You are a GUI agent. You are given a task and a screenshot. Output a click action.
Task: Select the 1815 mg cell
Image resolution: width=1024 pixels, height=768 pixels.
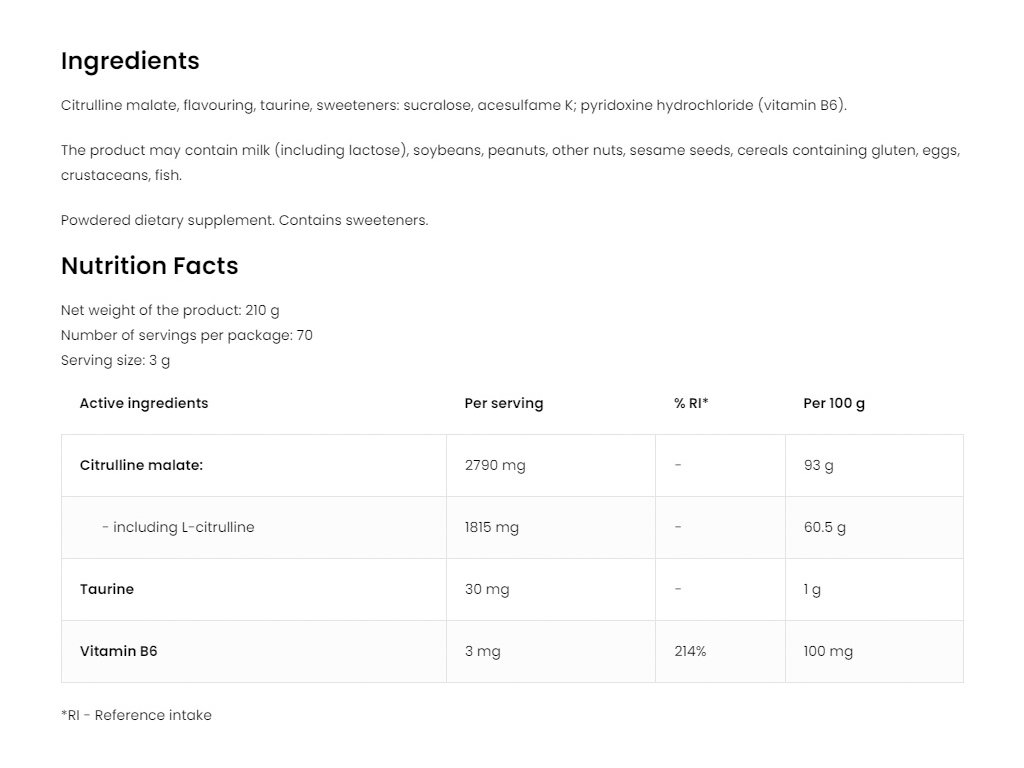point(492,527)
